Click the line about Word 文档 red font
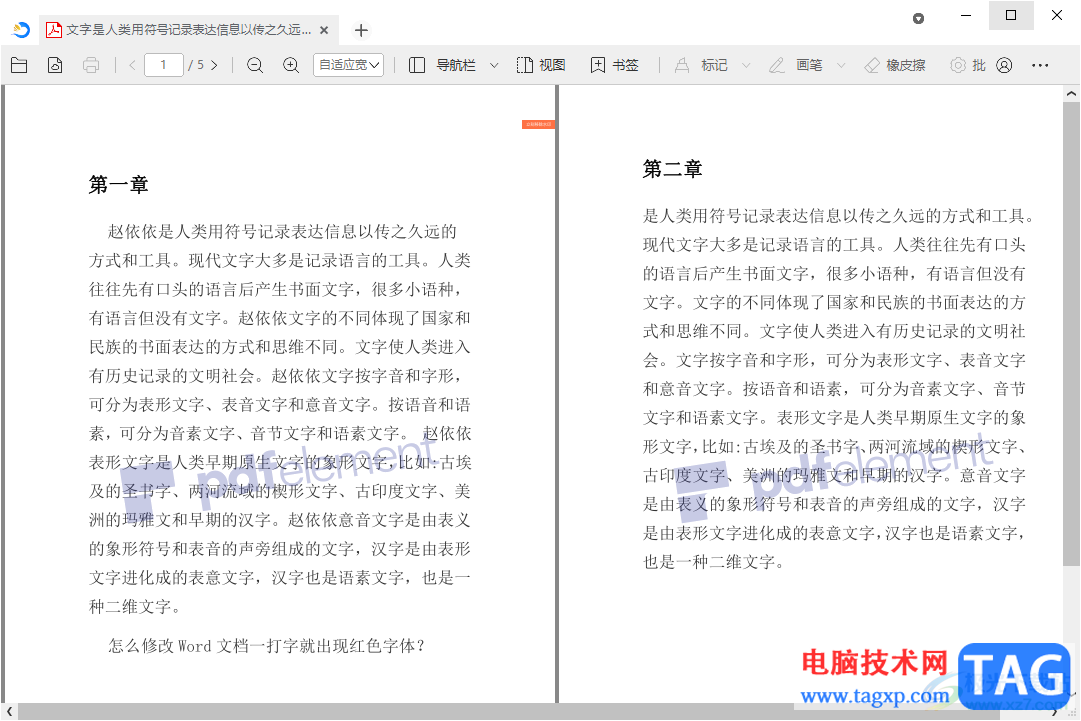The height and width of the screenshot is (721, 1081). coord(267,646)
